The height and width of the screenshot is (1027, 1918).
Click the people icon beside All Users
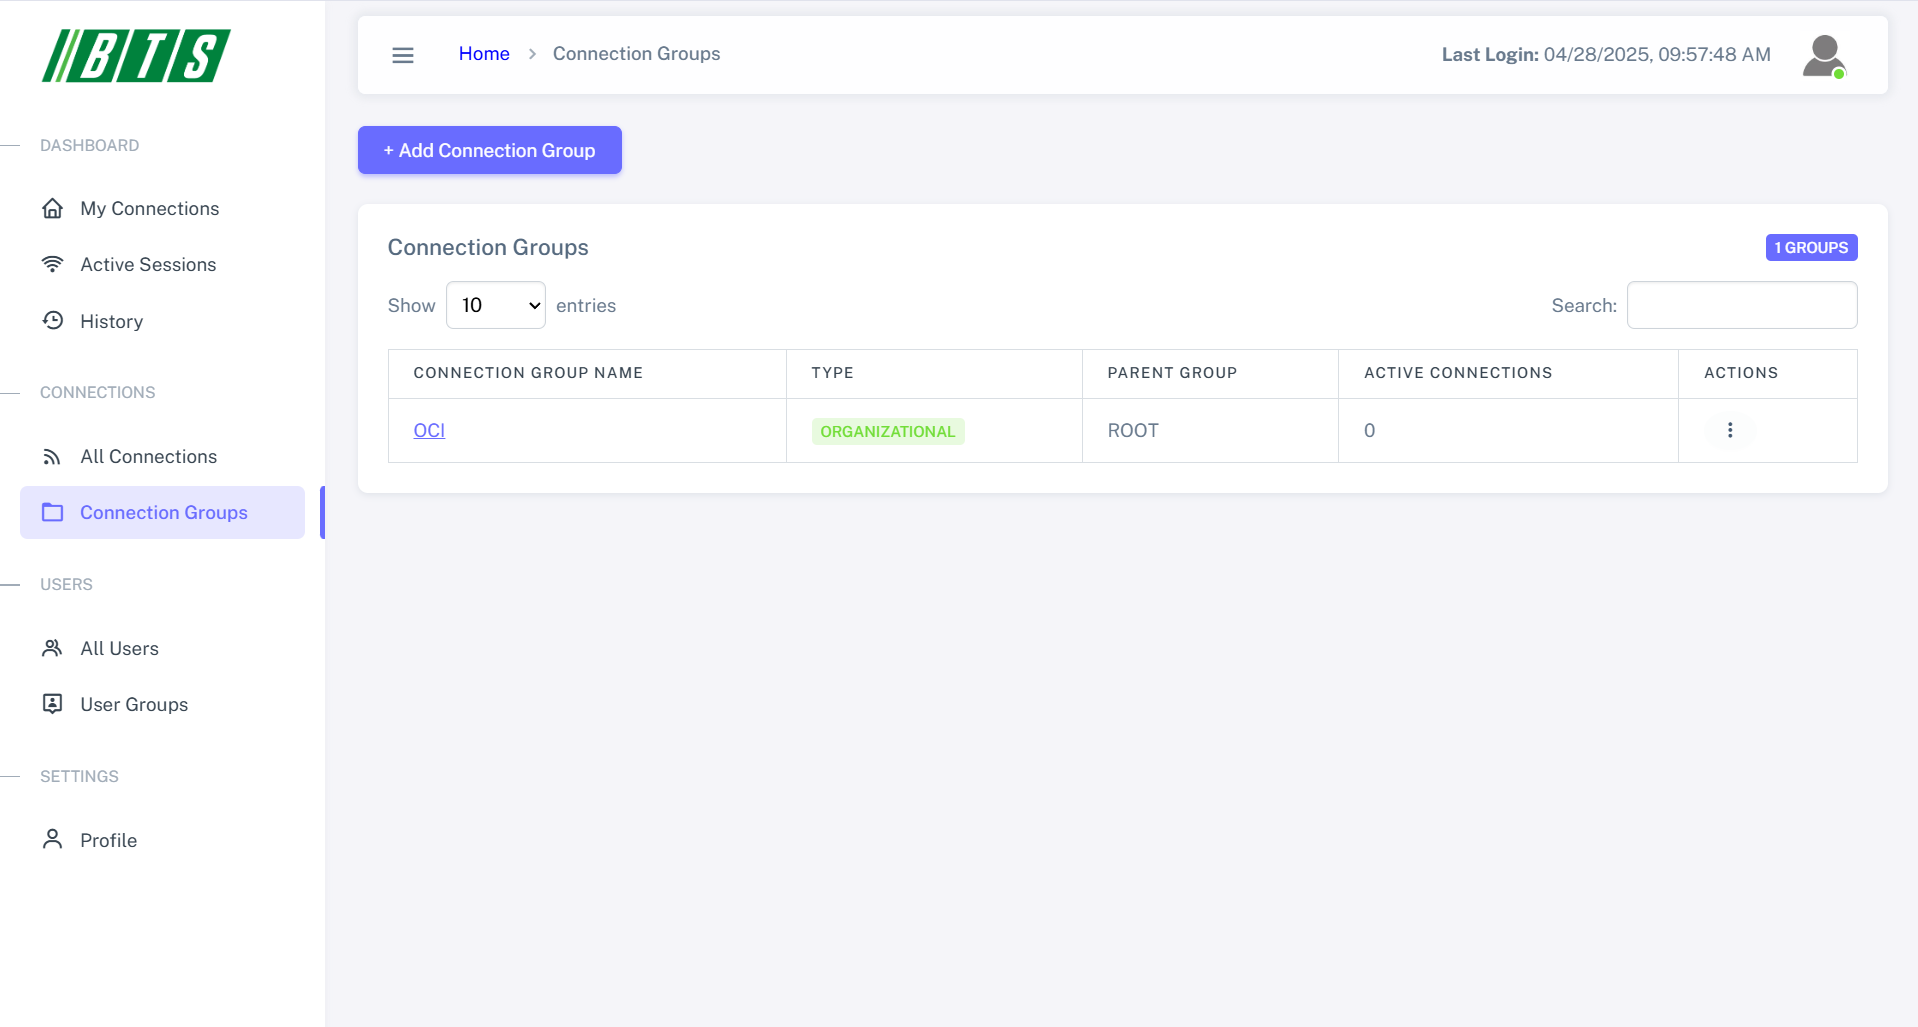coord(53,648)
